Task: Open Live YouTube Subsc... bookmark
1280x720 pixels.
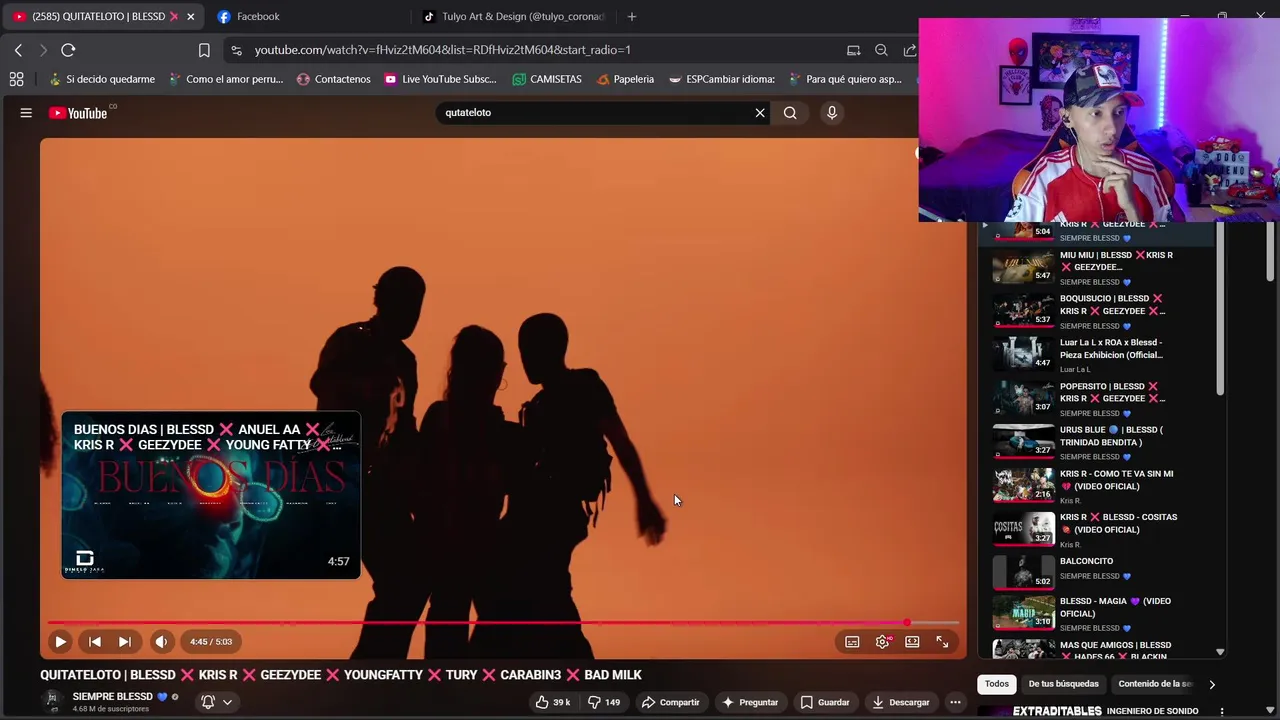Action: (x=440, y=79)
